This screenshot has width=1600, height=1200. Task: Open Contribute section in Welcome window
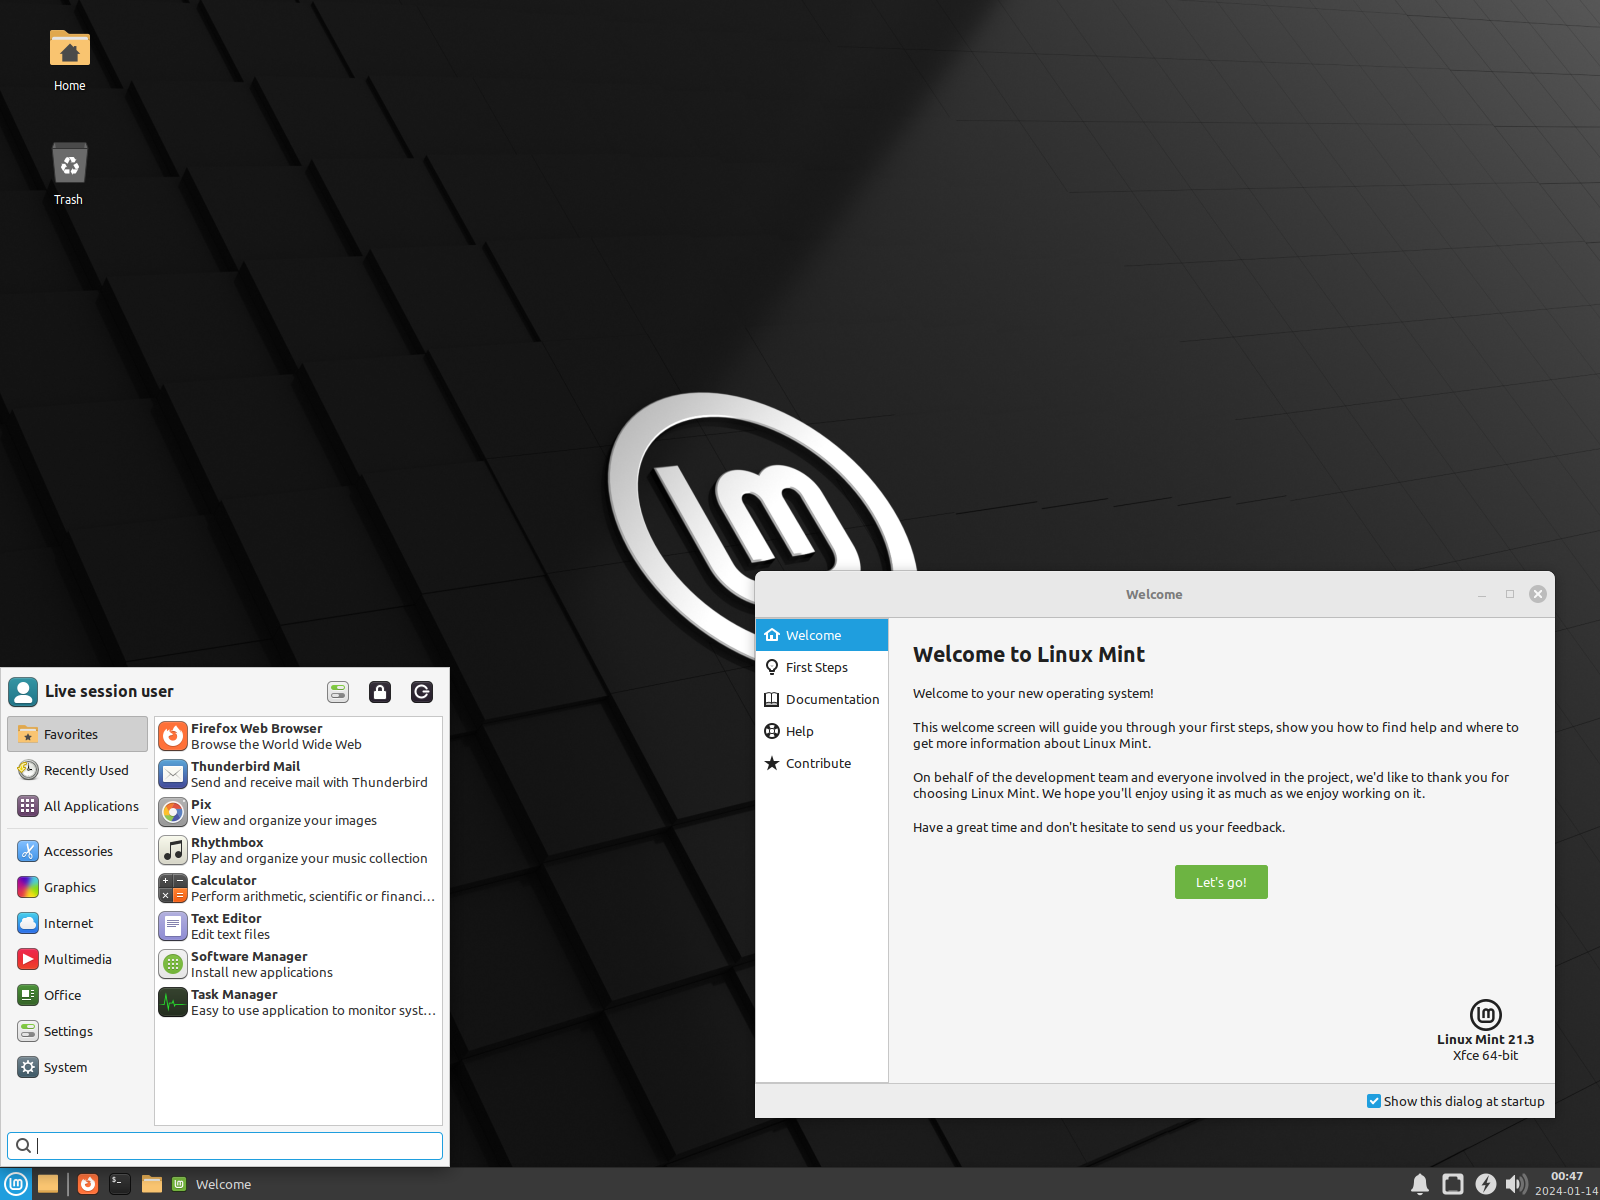[822, 763]
